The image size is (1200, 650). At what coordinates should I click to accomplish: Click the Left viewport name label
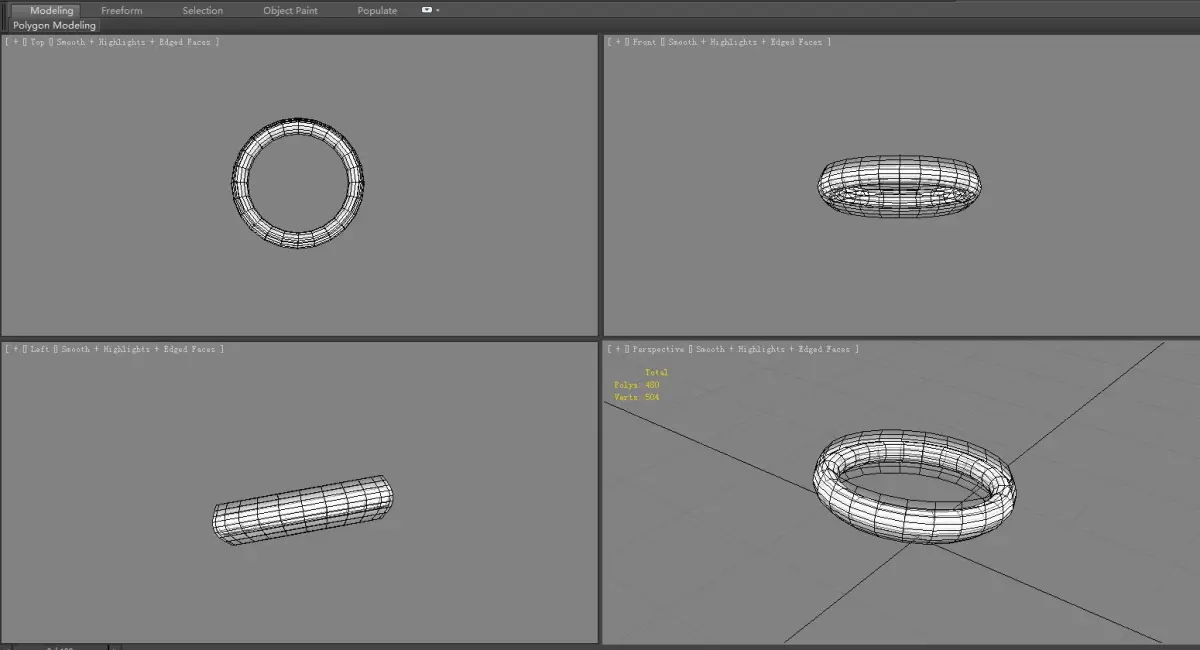(x=40, y=349)
